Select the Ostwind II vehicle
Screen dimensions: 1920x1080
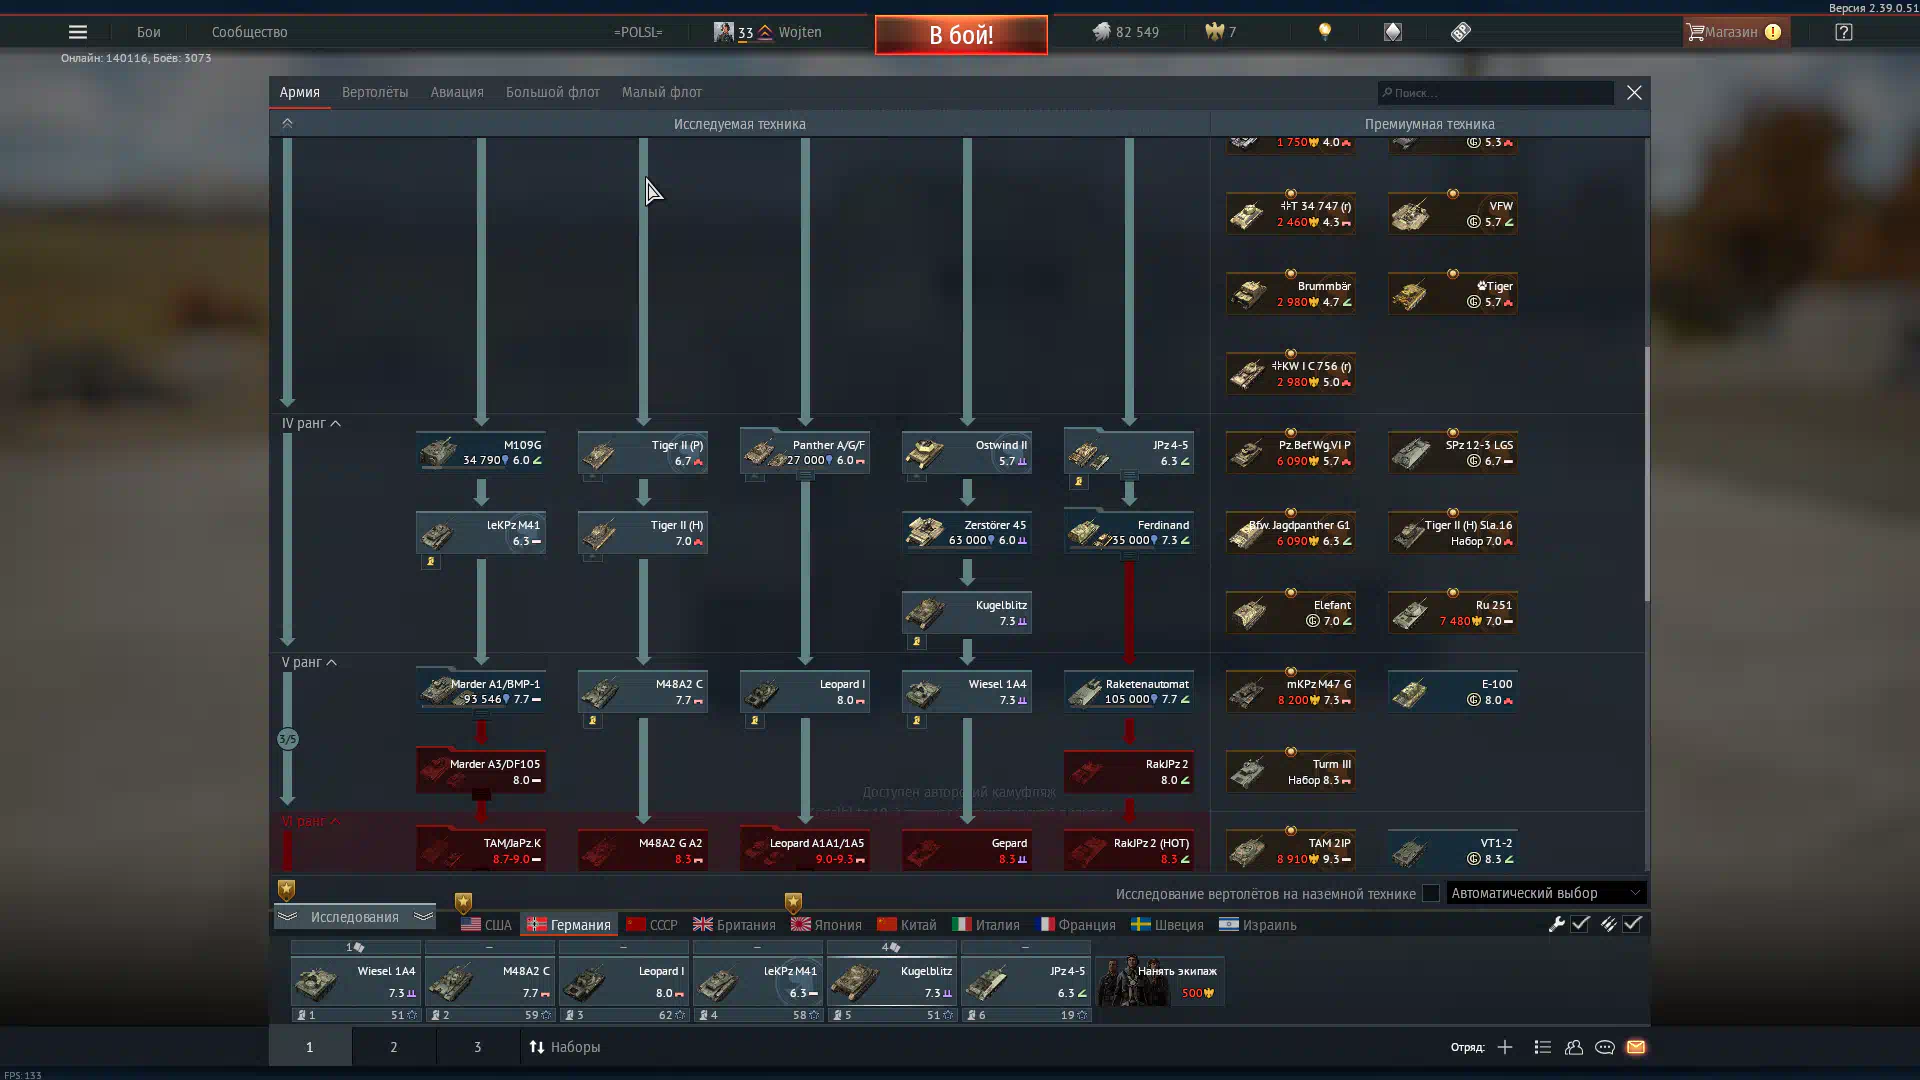[967, 453]
